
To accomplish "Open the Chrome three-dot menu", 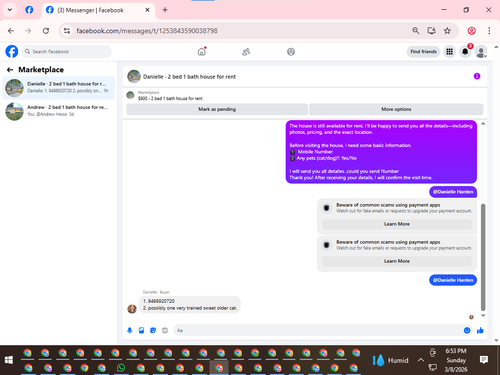I will pos(489,31).
